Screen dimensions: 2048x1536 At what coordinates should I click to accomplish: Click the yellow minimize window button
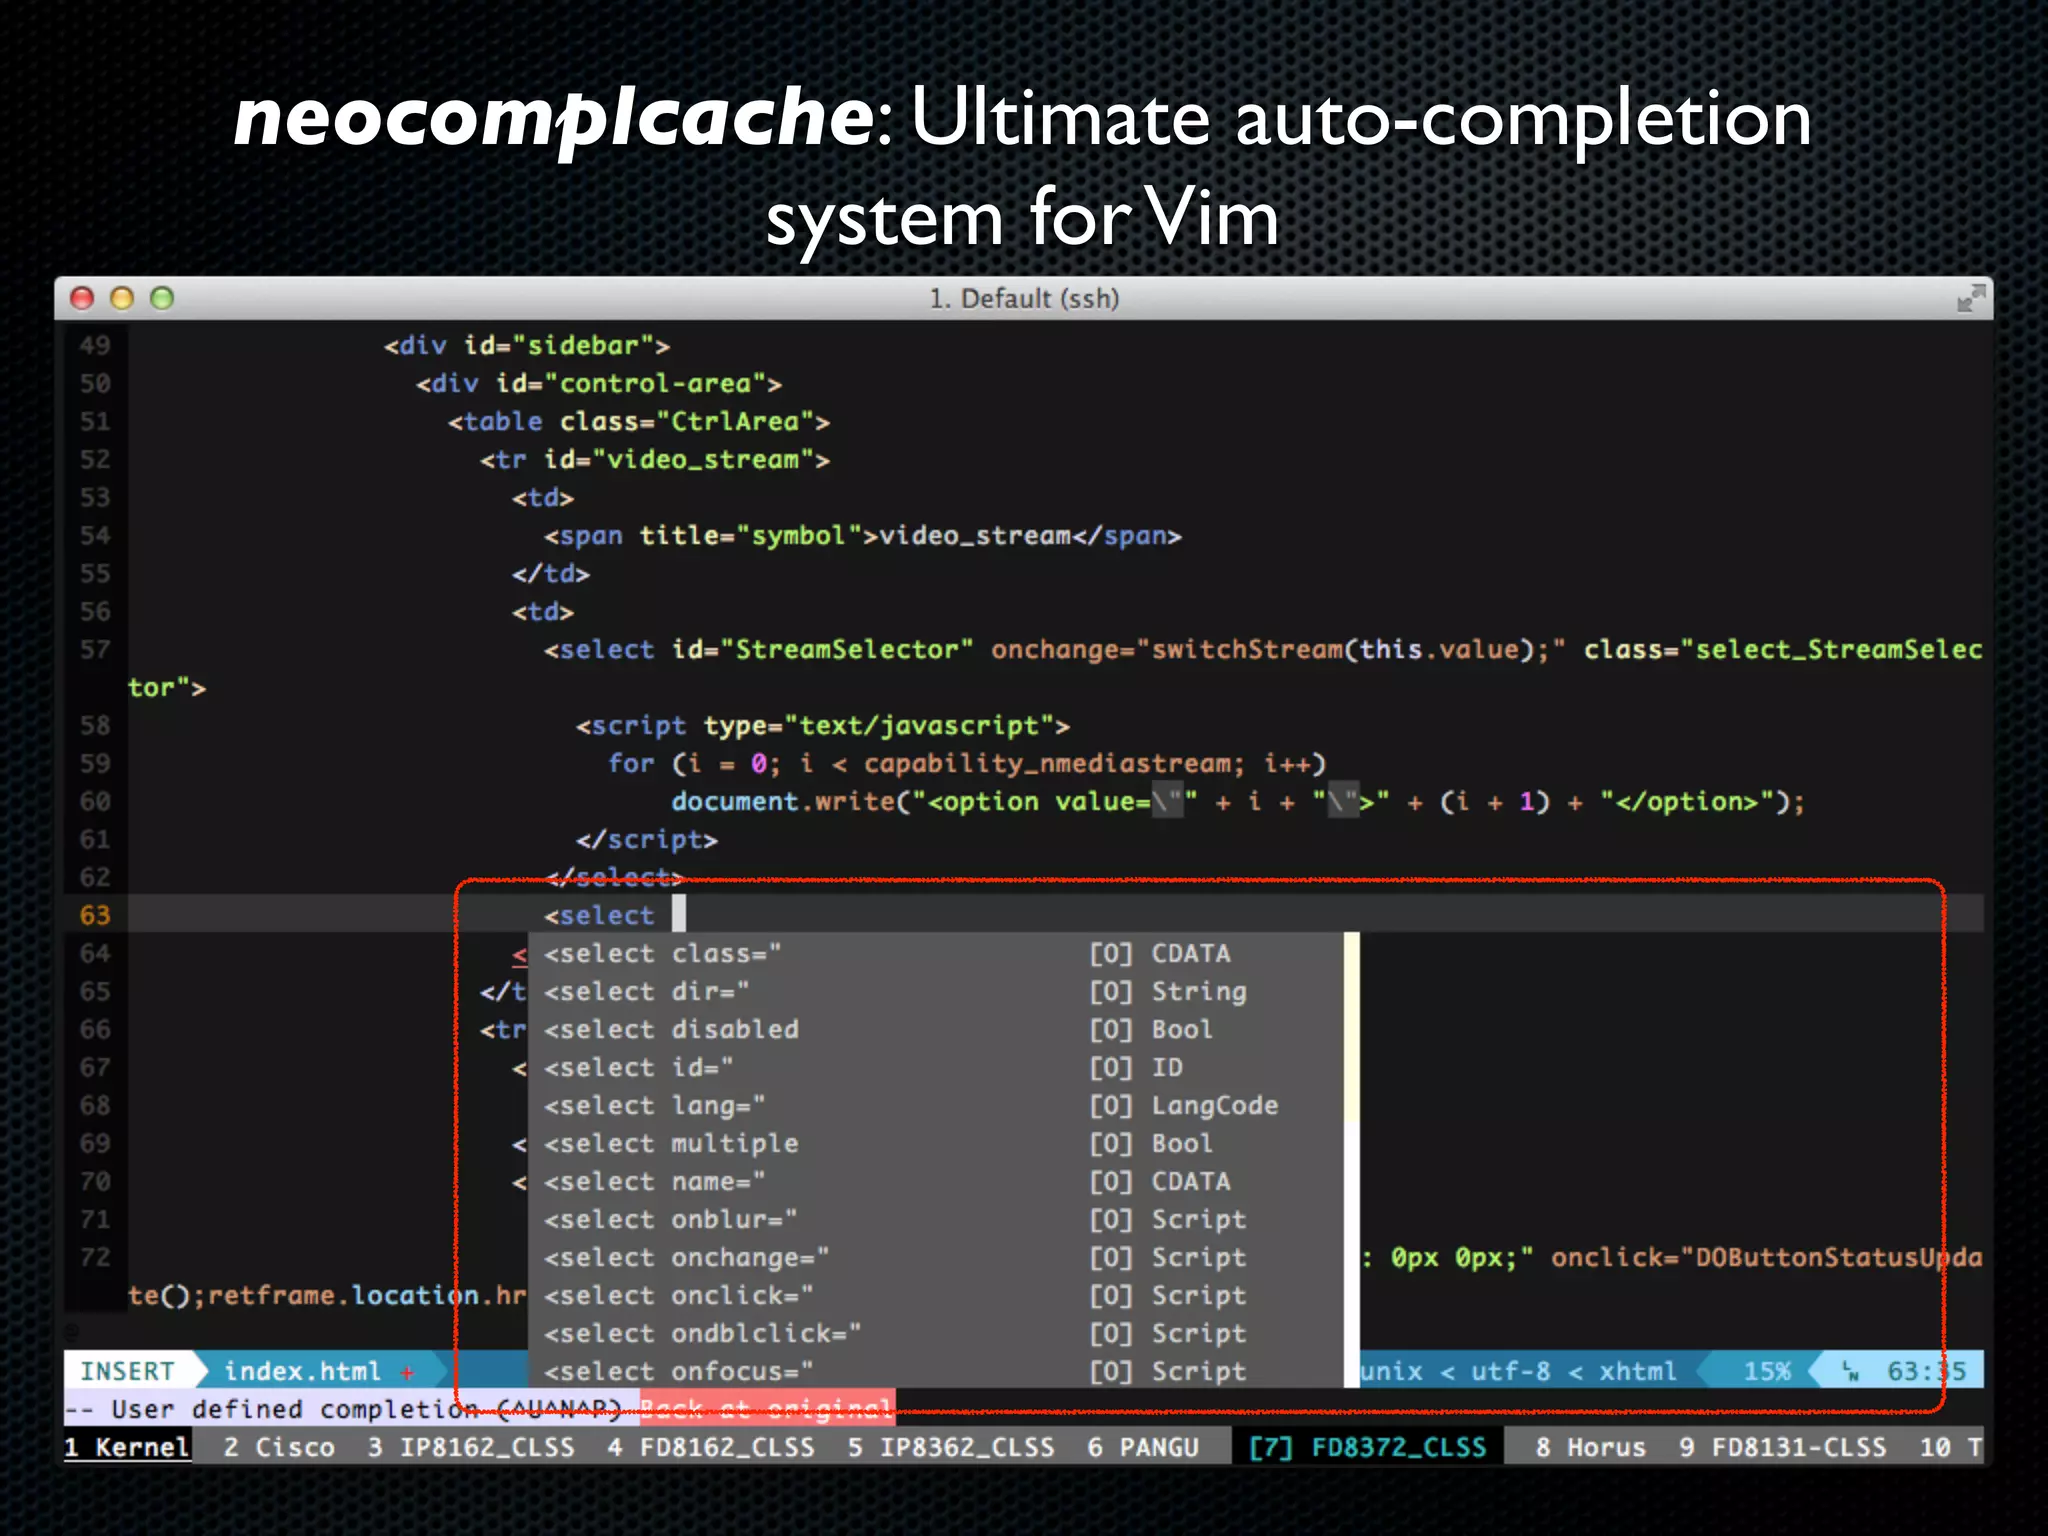122,298
